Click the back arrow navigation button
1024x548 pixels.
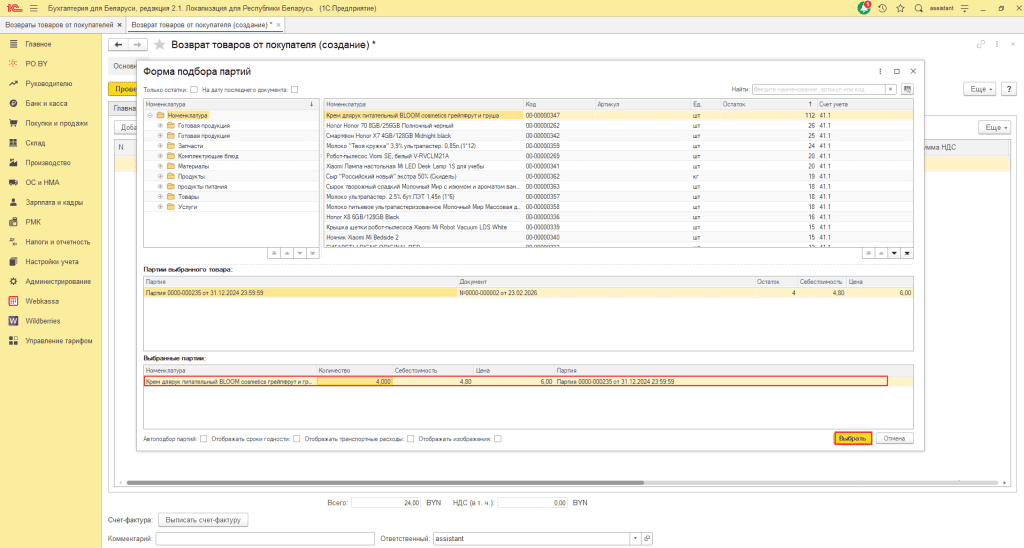pyautogui.click(x=118, y=45)
